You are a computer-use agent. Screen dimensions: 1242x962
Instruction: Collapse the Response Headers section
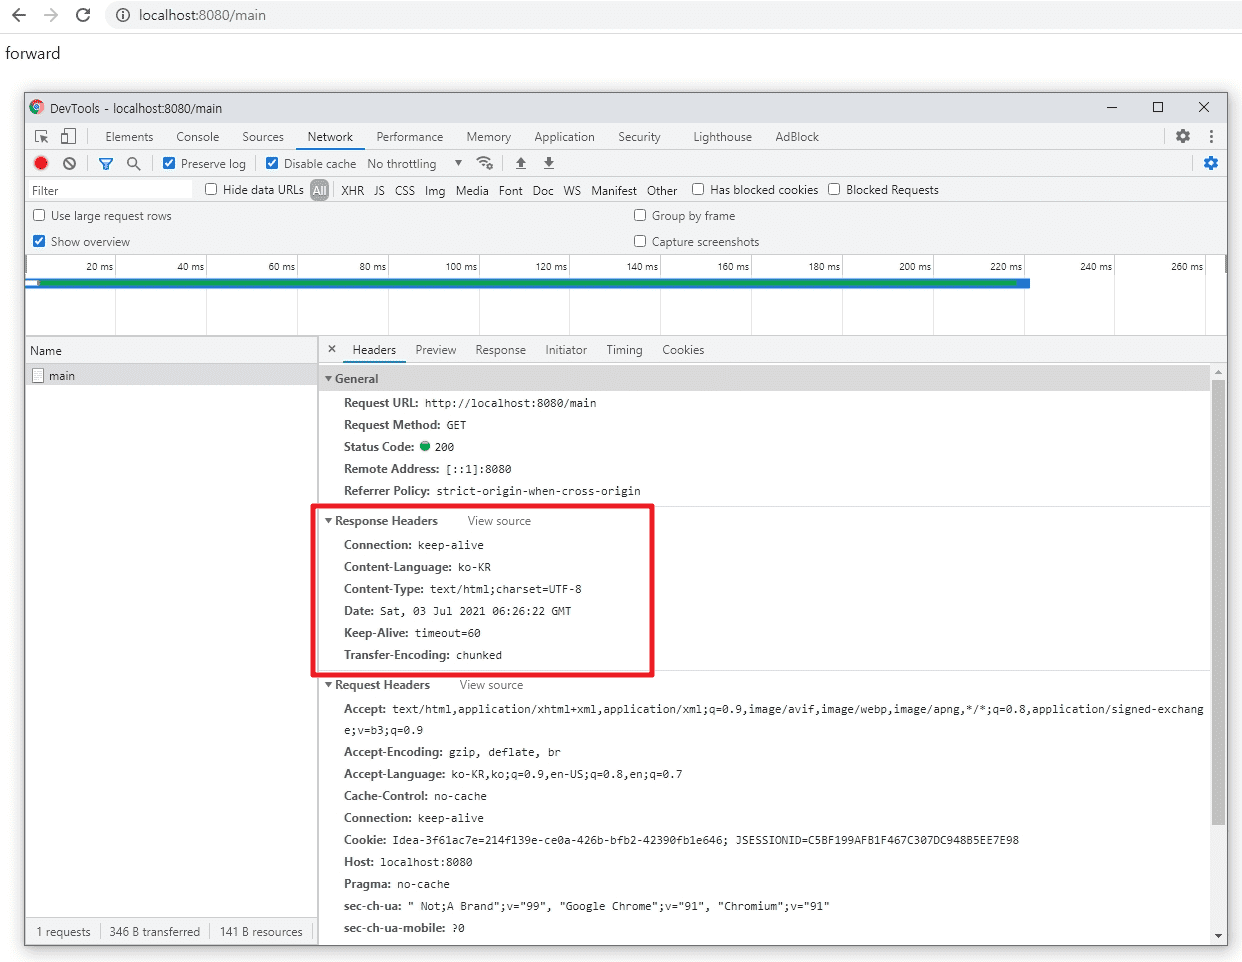(328, 521)
